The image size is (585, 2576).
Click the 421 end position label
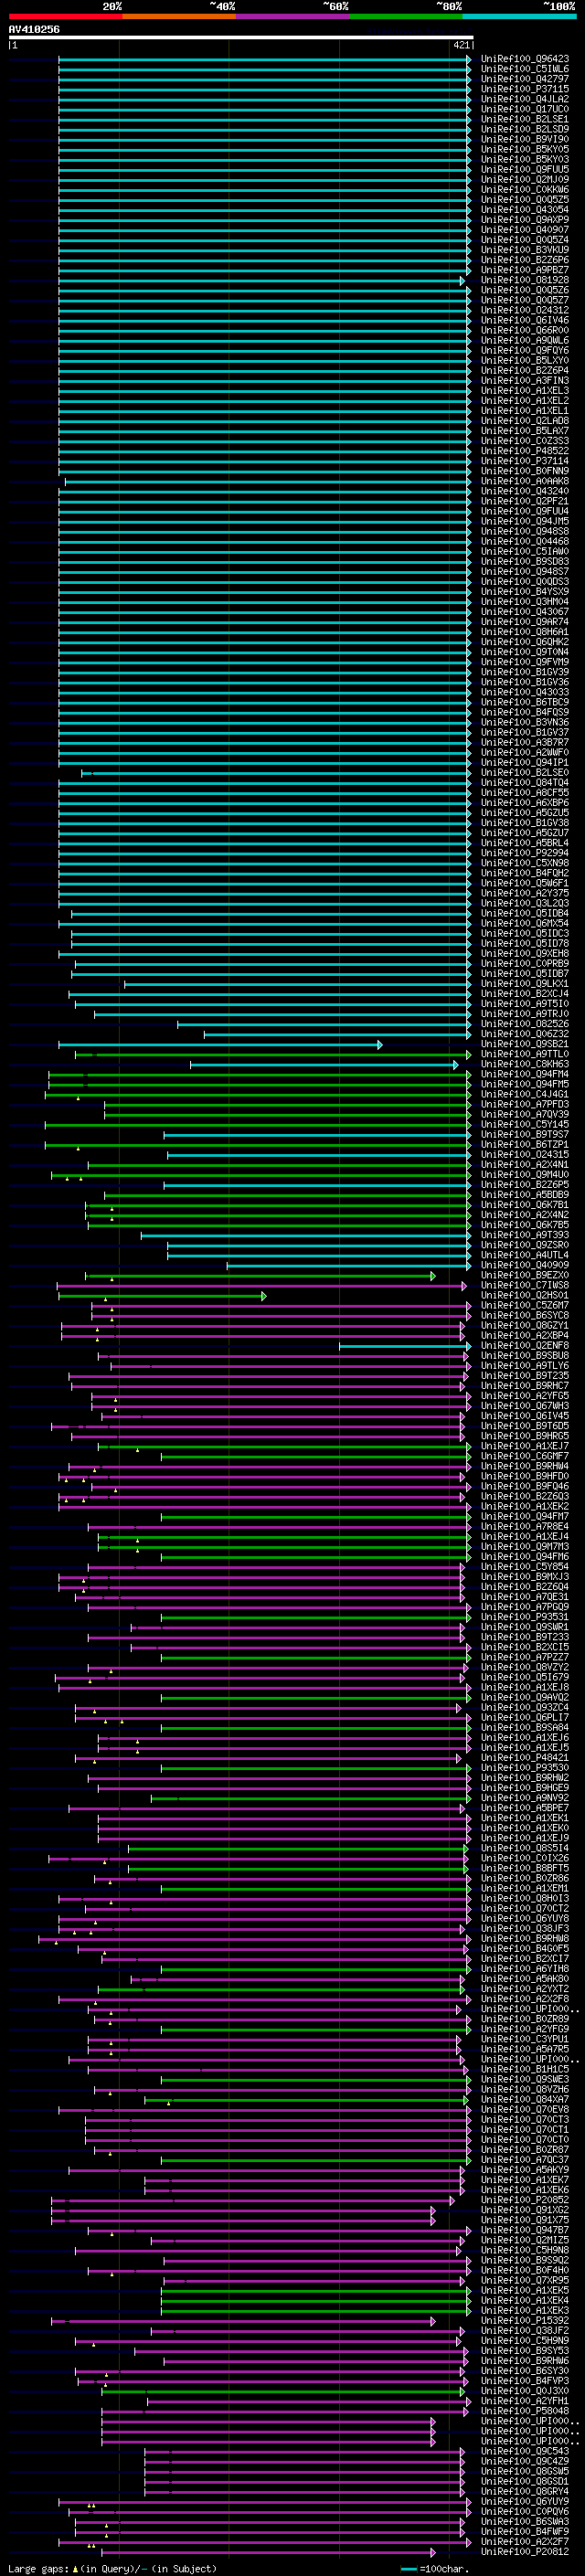point(461,45)
